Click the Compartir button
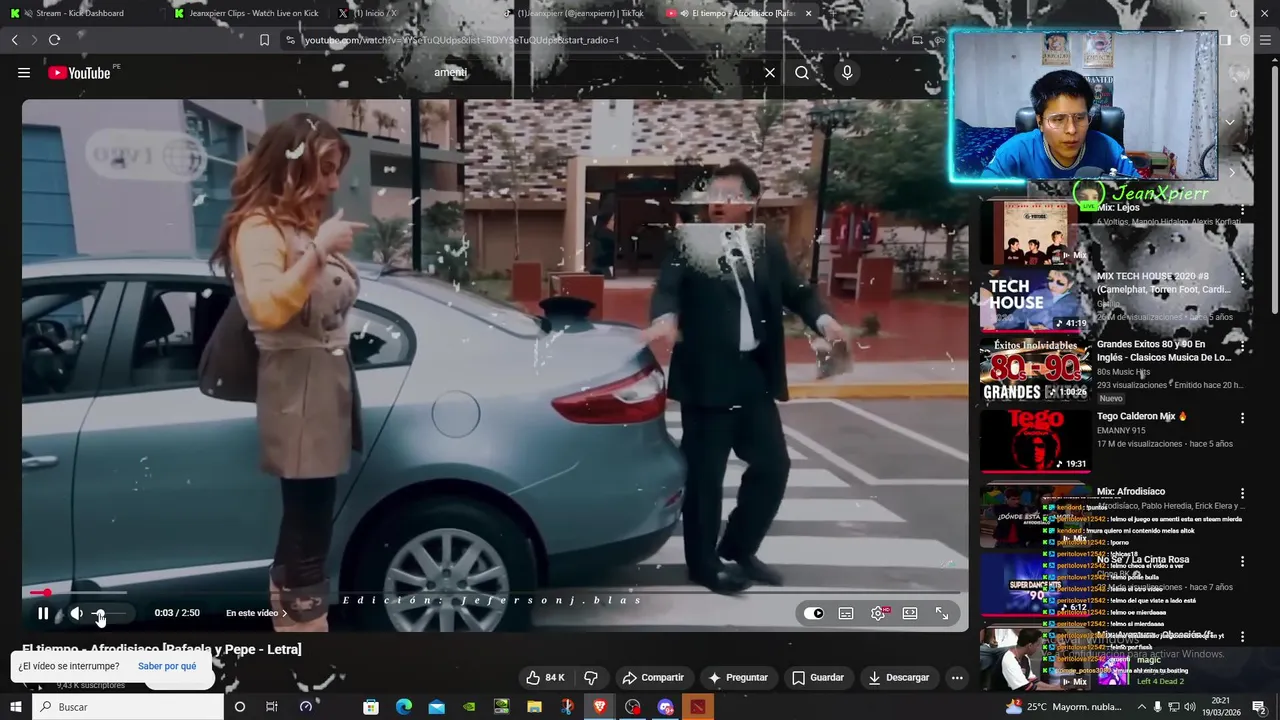Screen dimensions: 1280x720 [x=653, y=677]
